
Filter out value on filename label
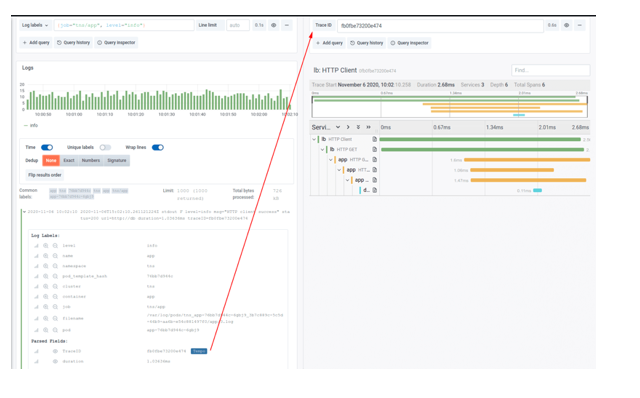(55, 318)
